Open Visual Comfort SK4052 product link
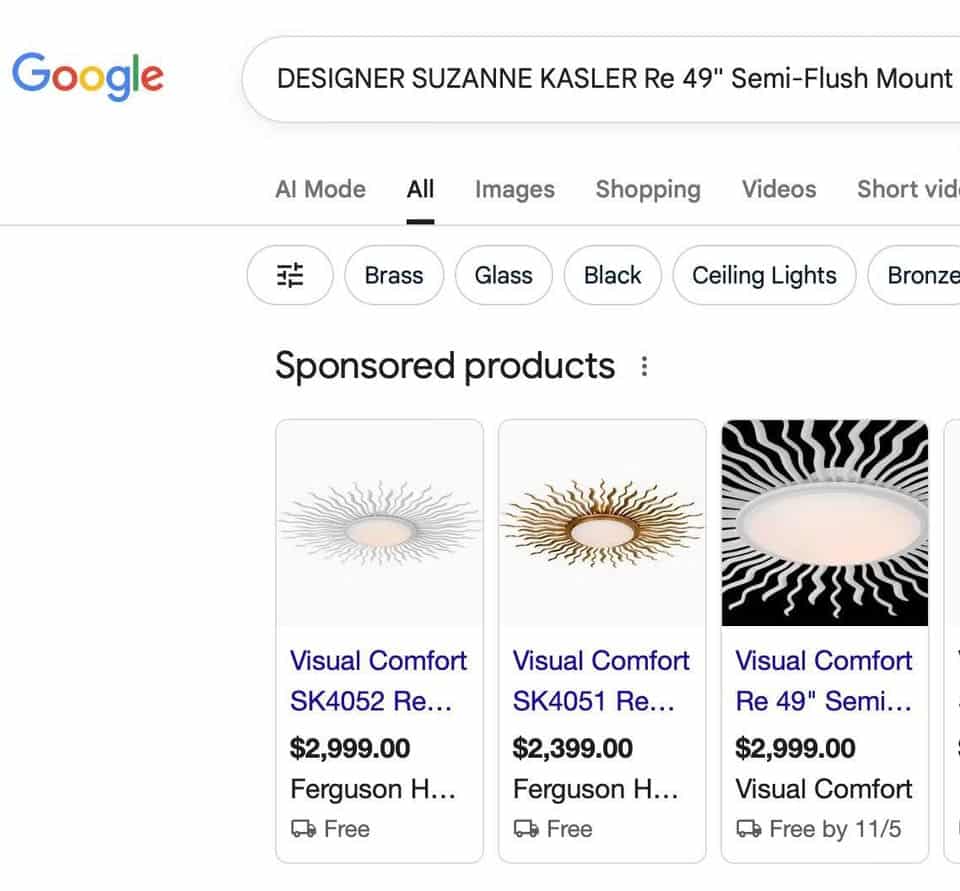 (x=378, y=680)
